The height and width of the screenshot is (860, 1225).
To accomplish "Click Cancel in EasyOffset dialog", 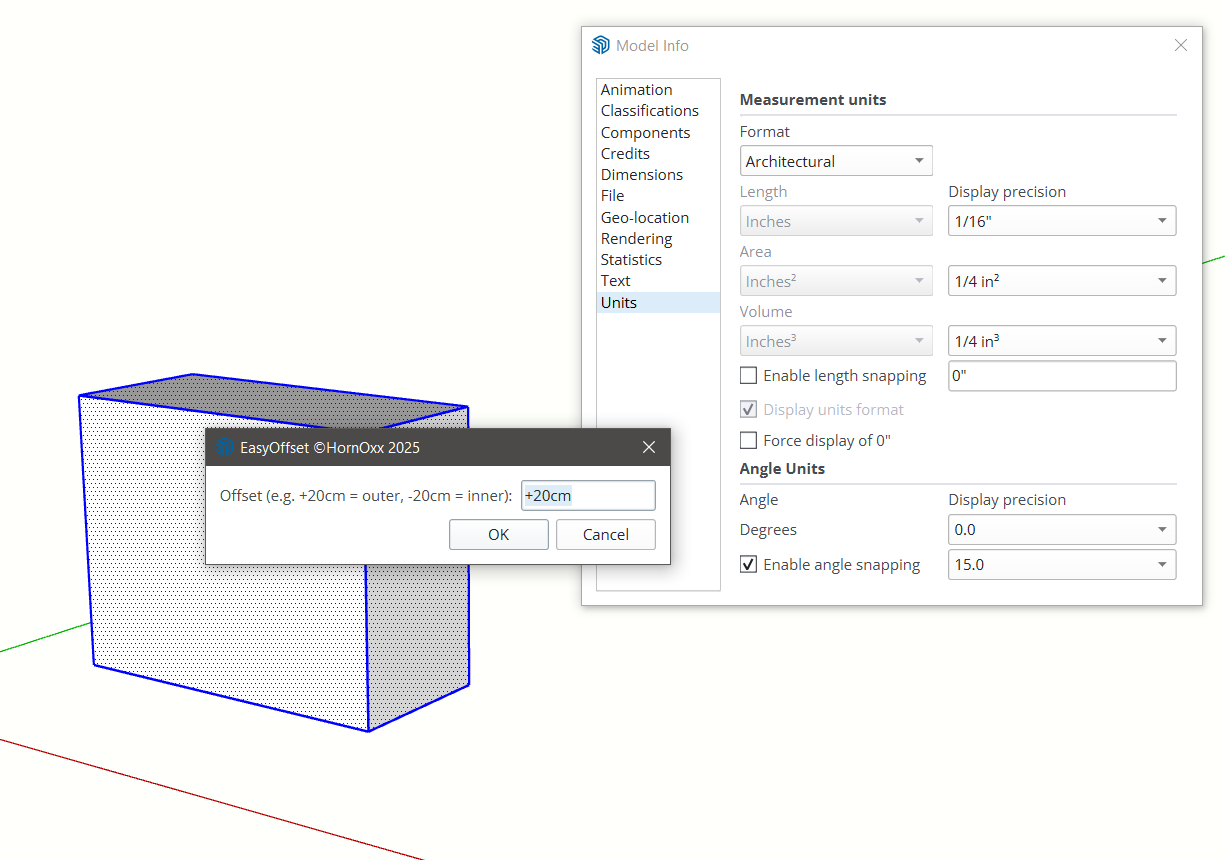I will point(605,535).
